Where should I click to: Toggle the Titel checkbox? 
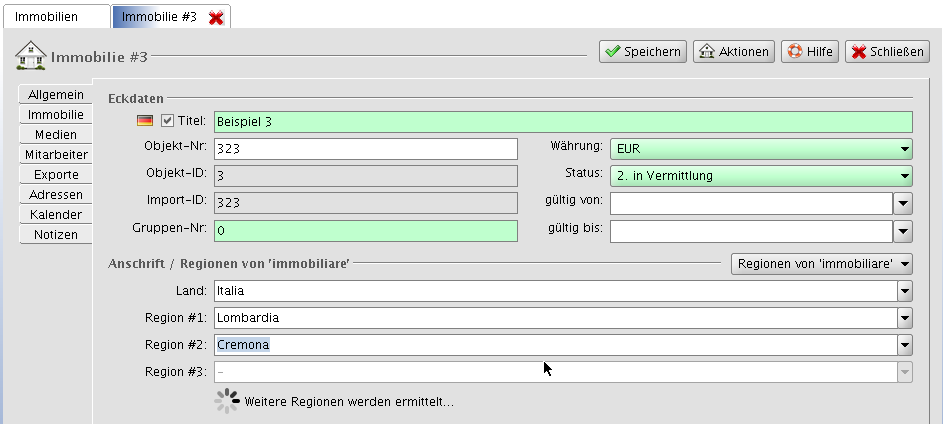pos(167,121)
